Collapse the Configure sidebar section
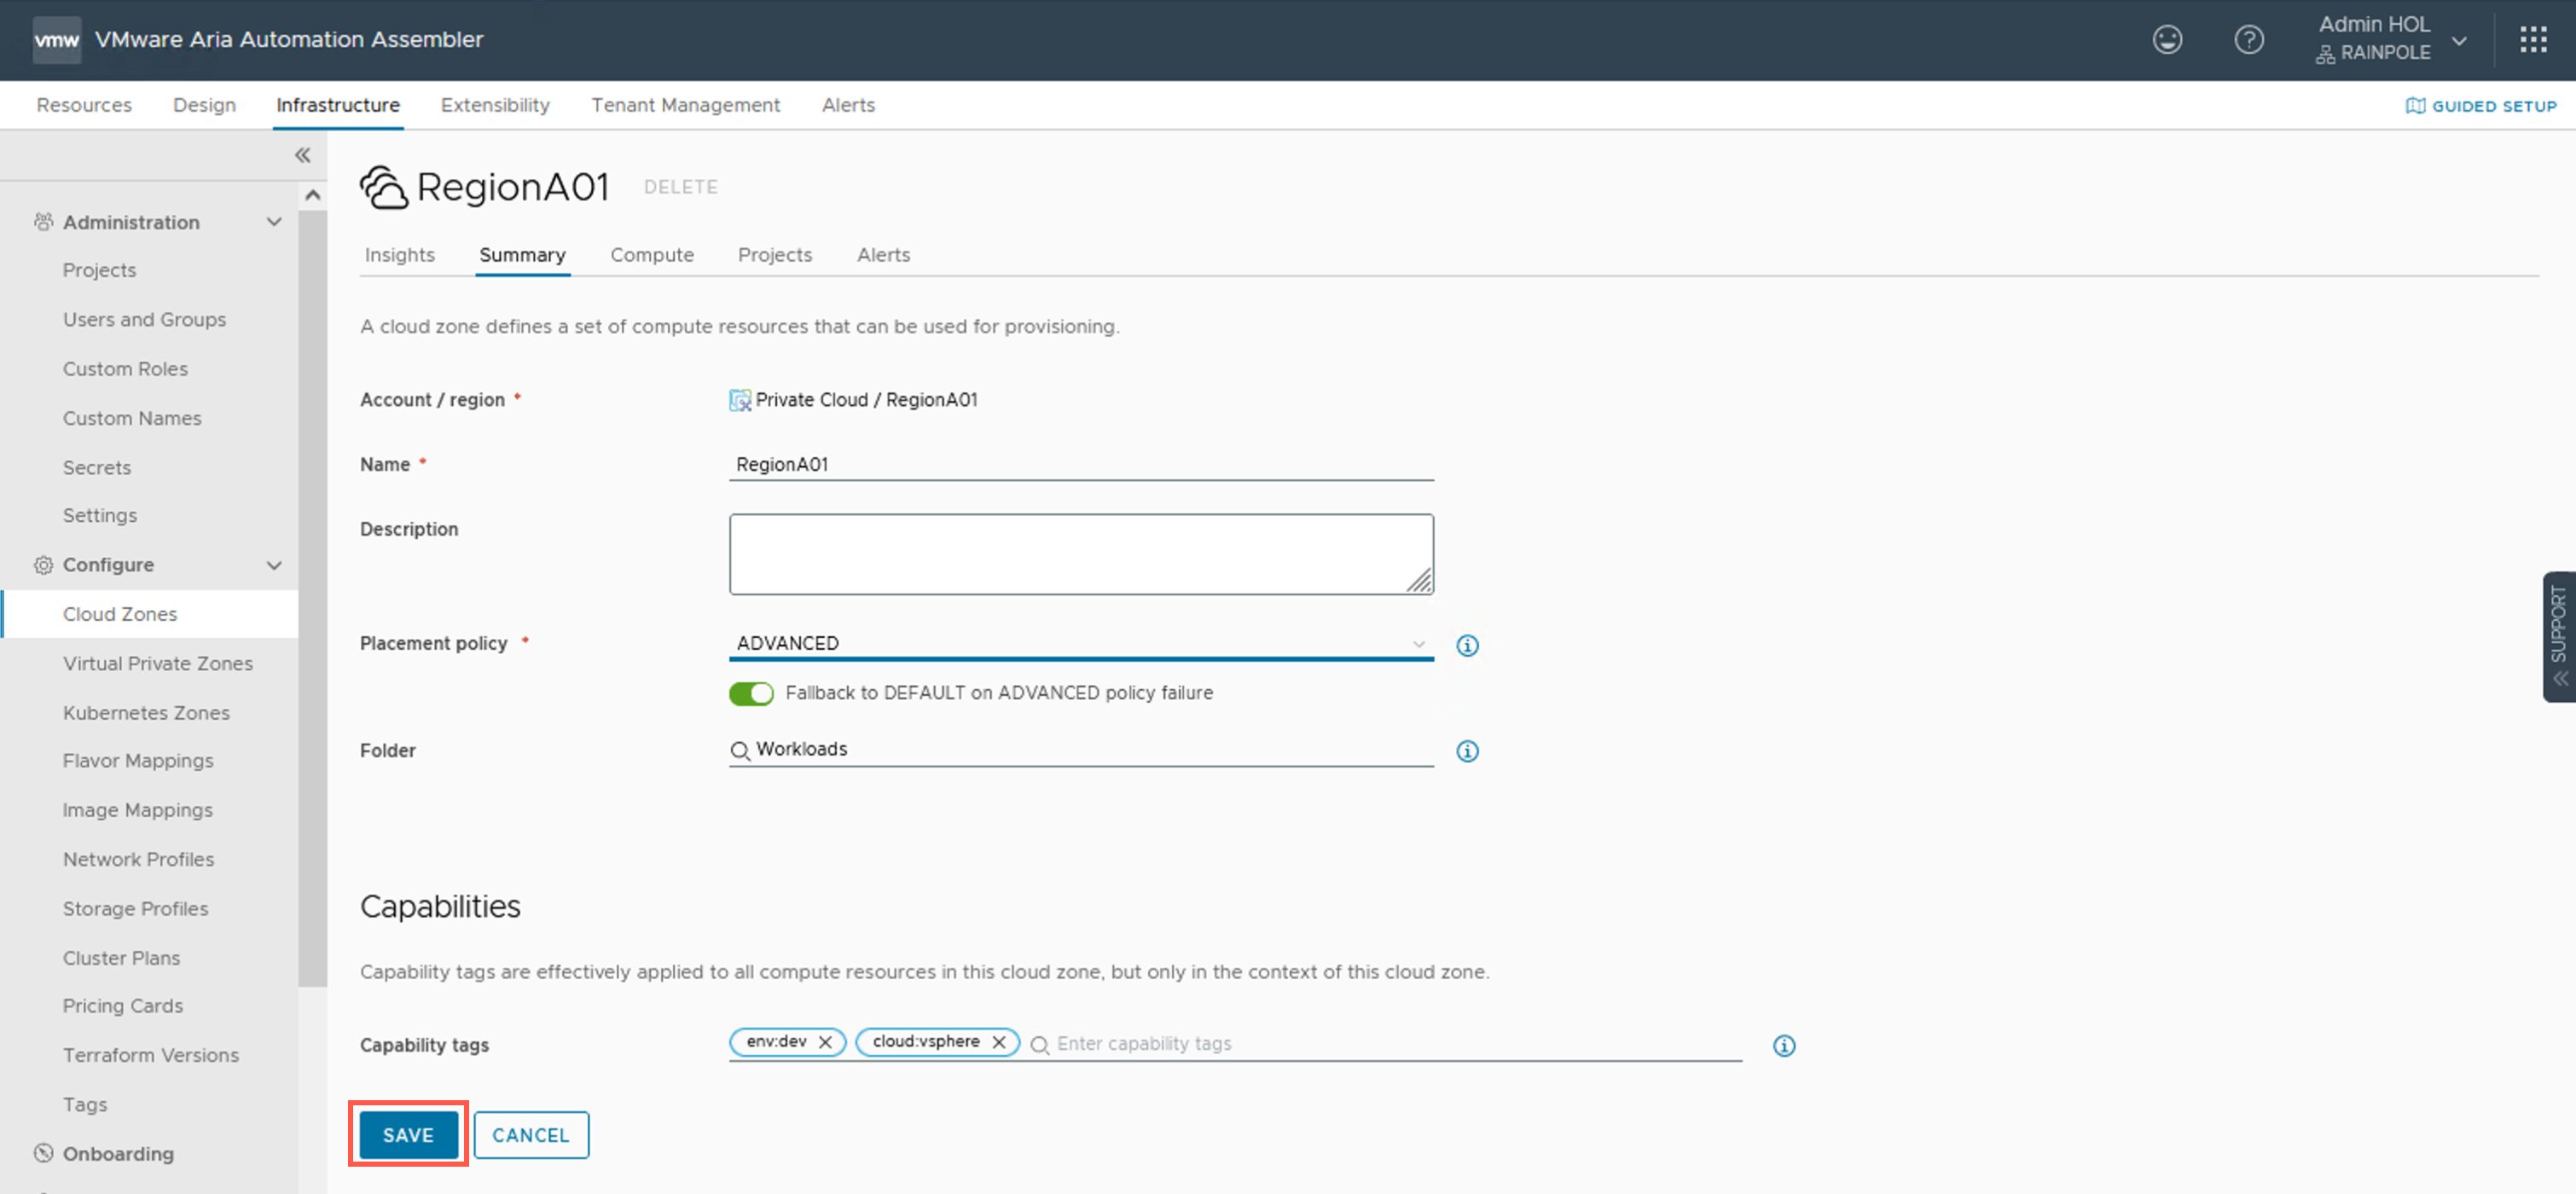2576x1194 pixels. (x=273, y=565)
